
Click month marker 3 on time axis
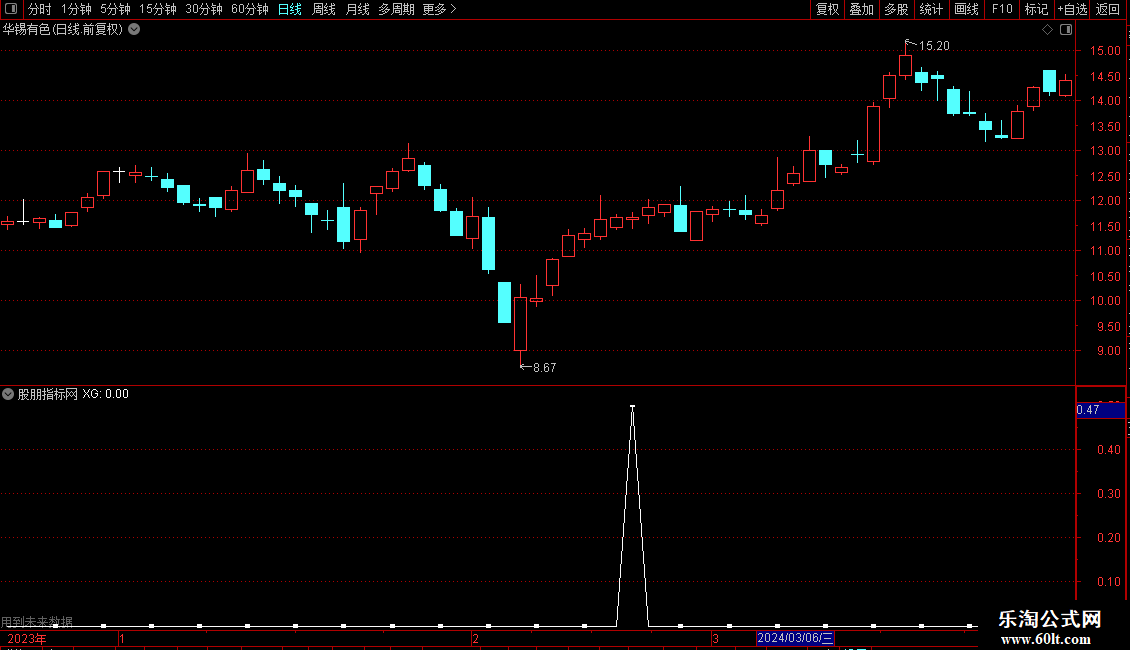tap(715, 638)
